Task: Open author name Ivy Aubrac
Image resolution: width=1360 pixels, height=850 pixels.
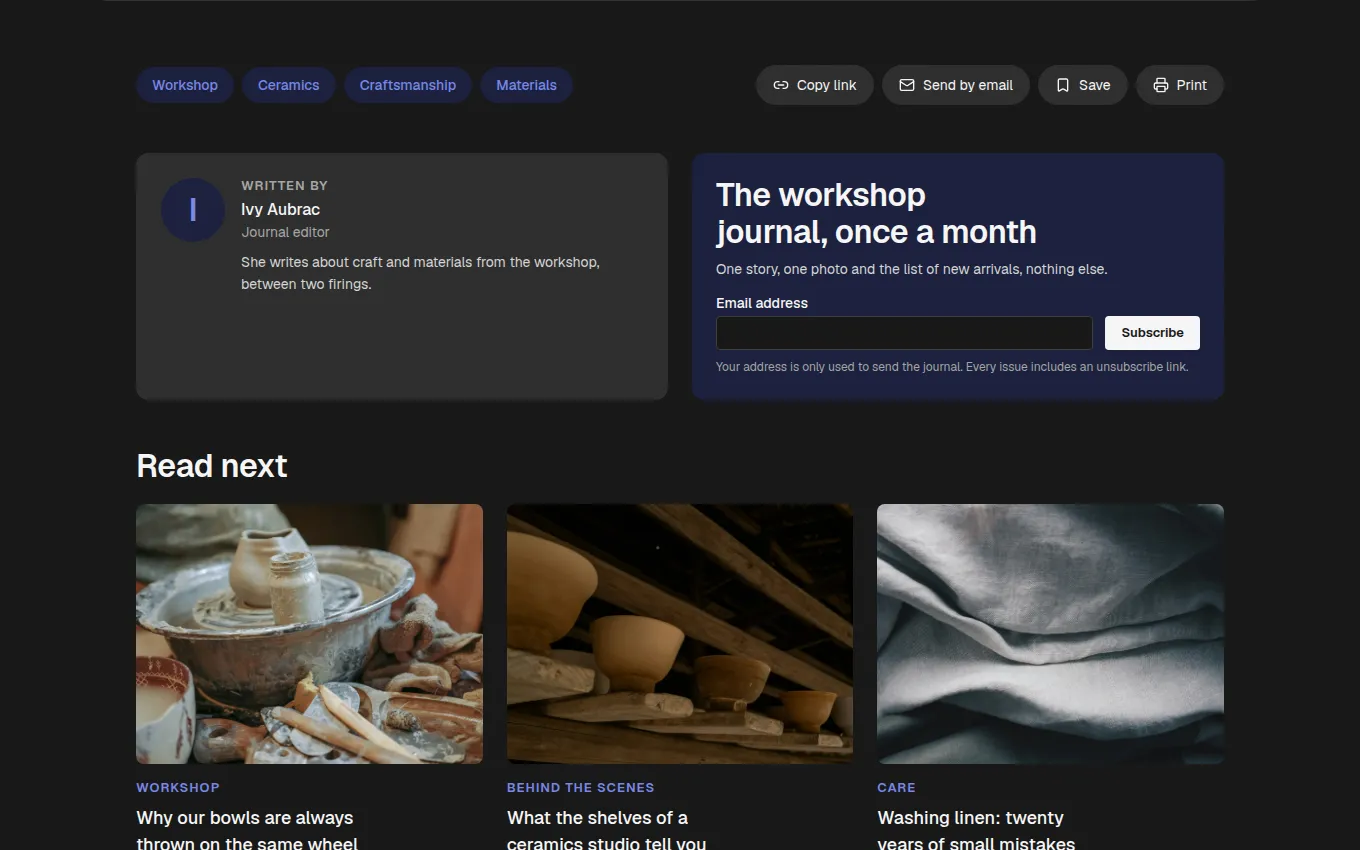Action: pyautogui.click(x=281, y=209)
